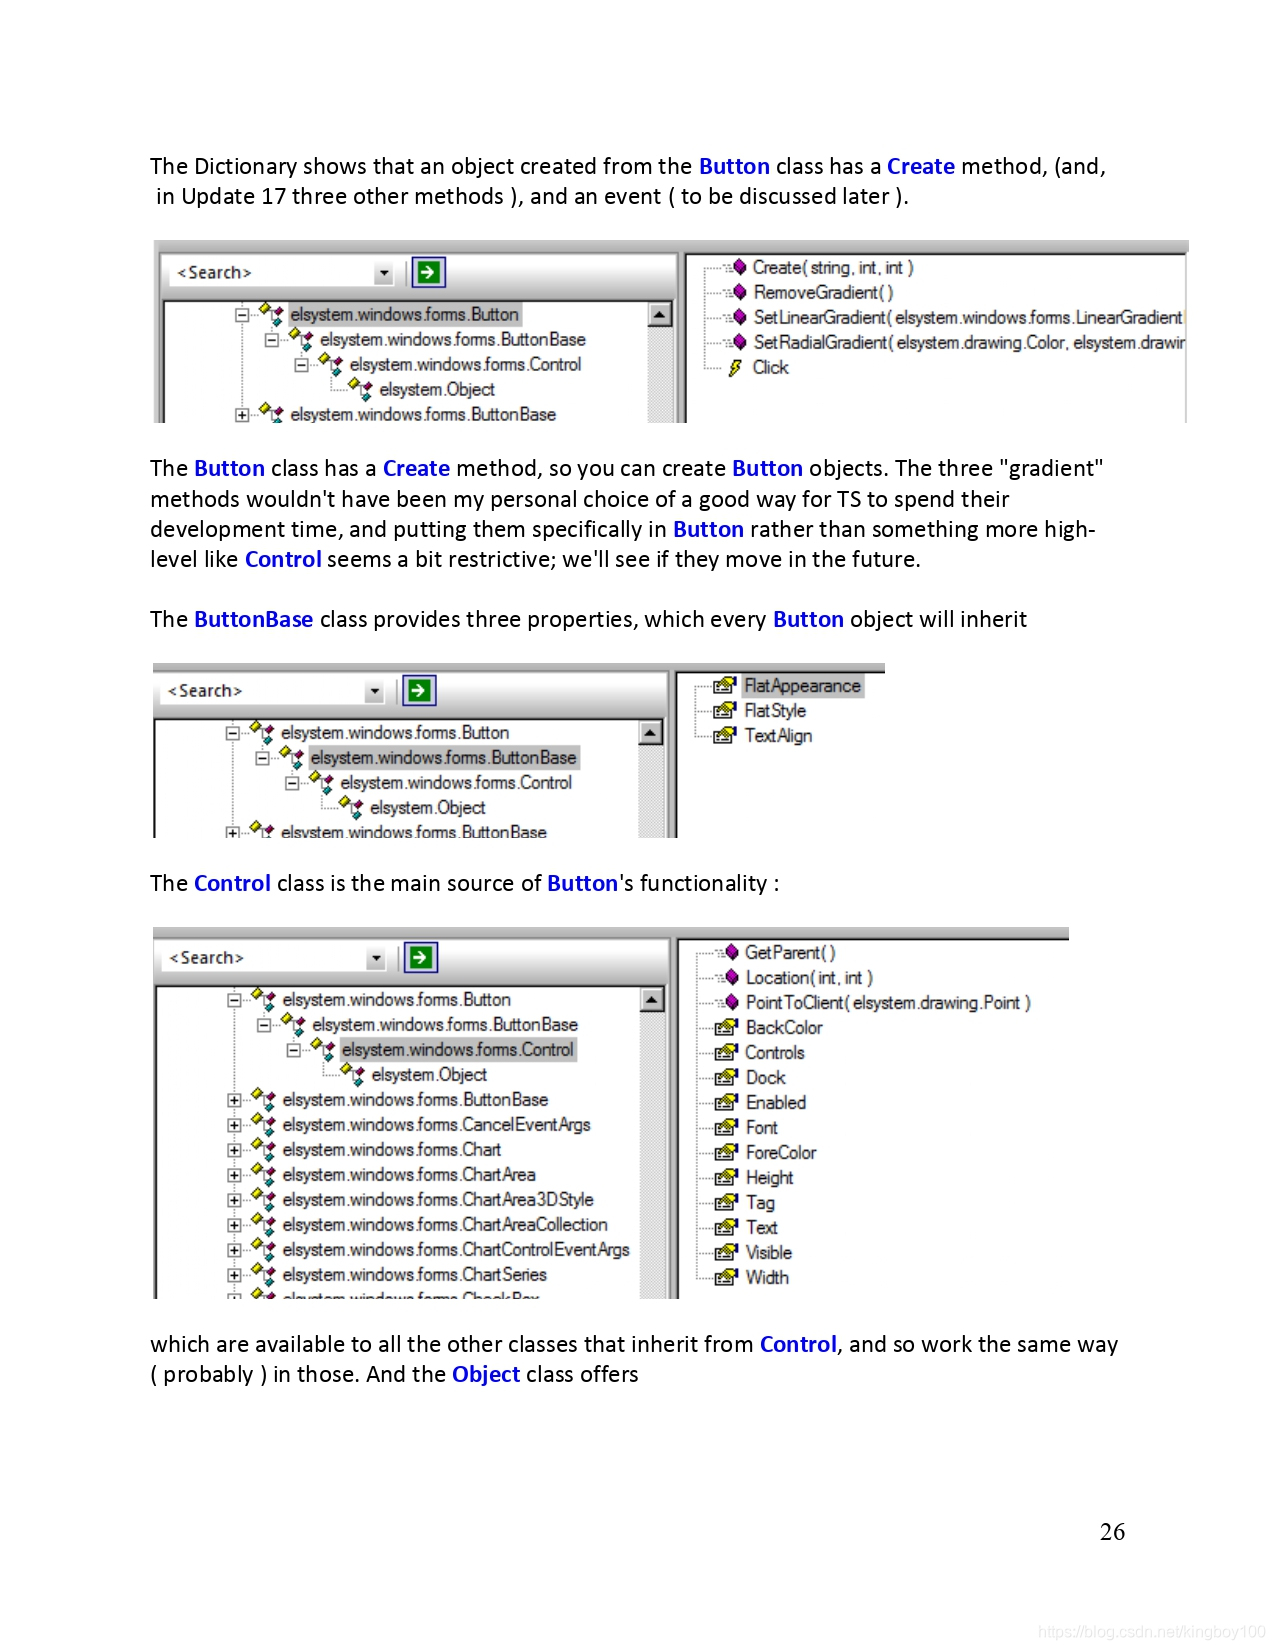
Task: Click the Visible property icon
Action: coord(726,1252)
